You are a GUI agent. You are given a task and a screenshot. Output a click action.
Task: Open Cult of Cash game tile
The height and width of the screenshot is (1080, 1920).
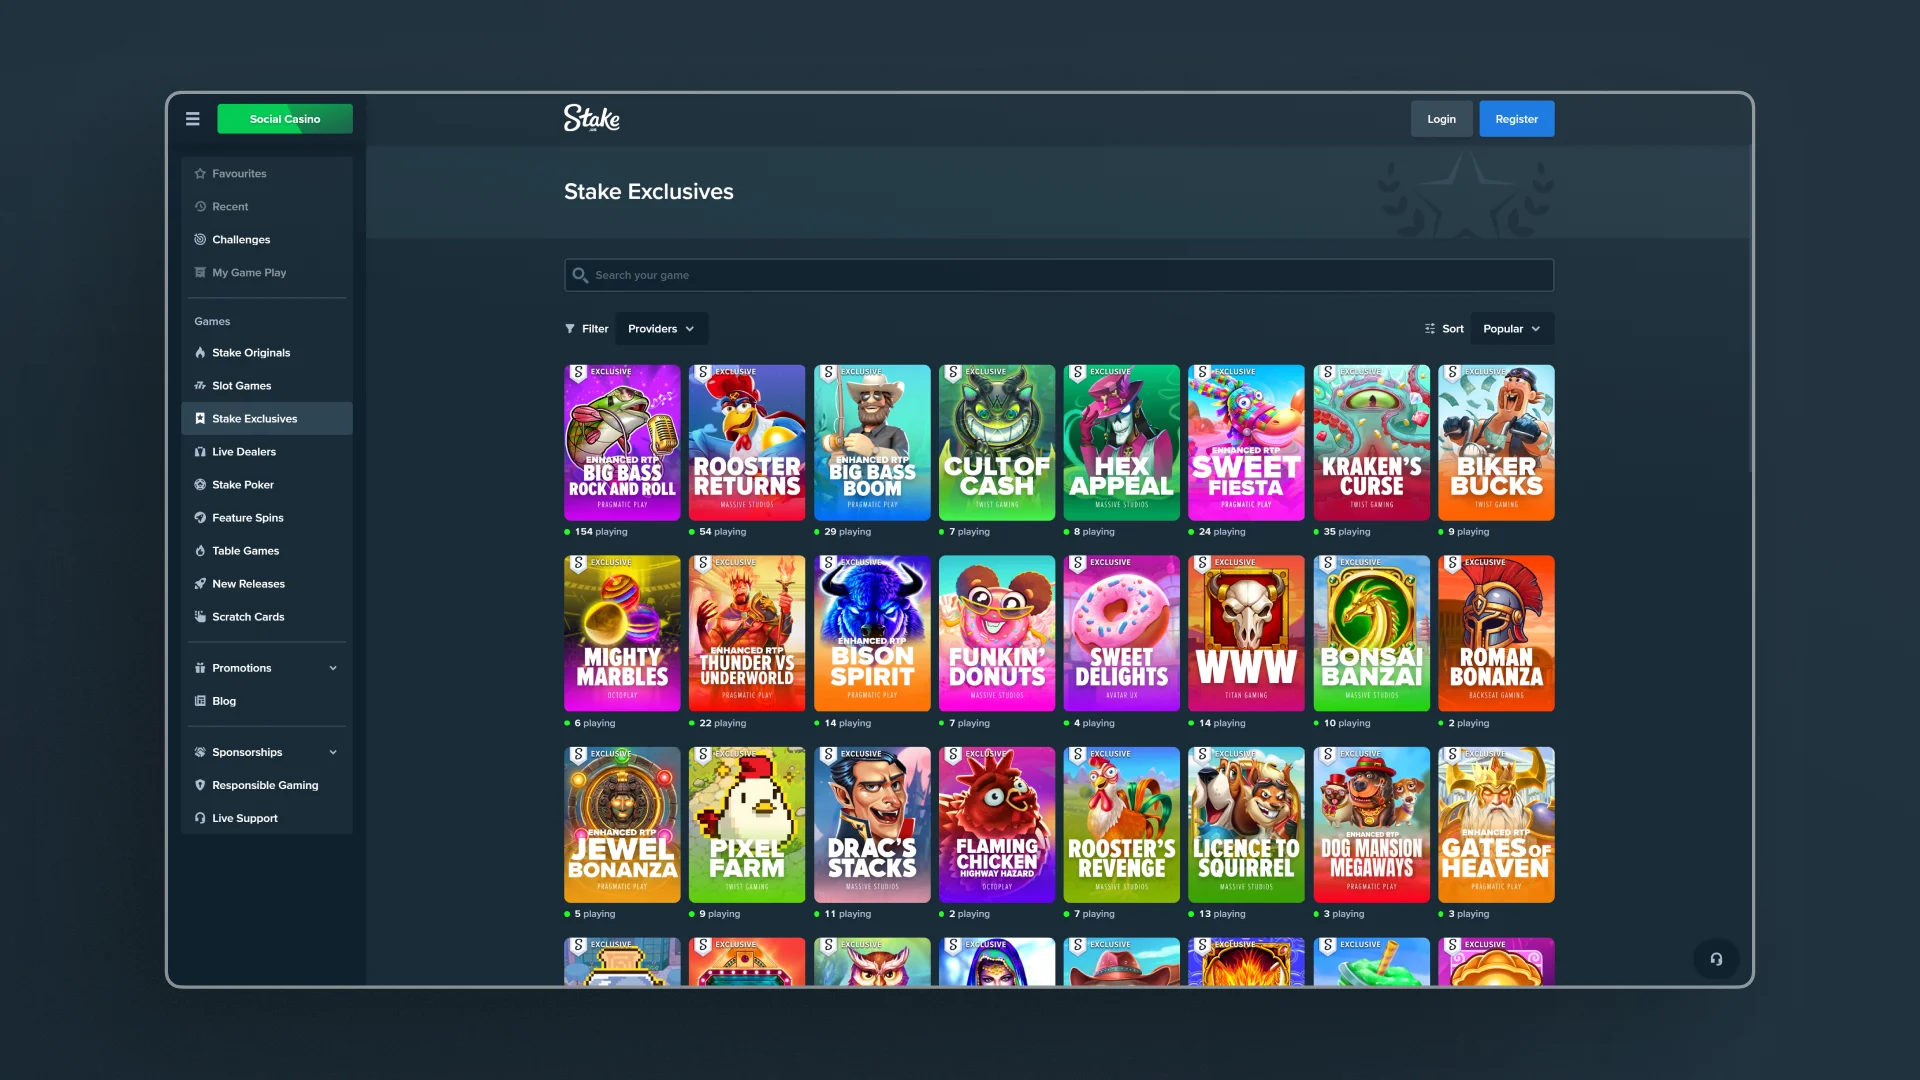997,443
